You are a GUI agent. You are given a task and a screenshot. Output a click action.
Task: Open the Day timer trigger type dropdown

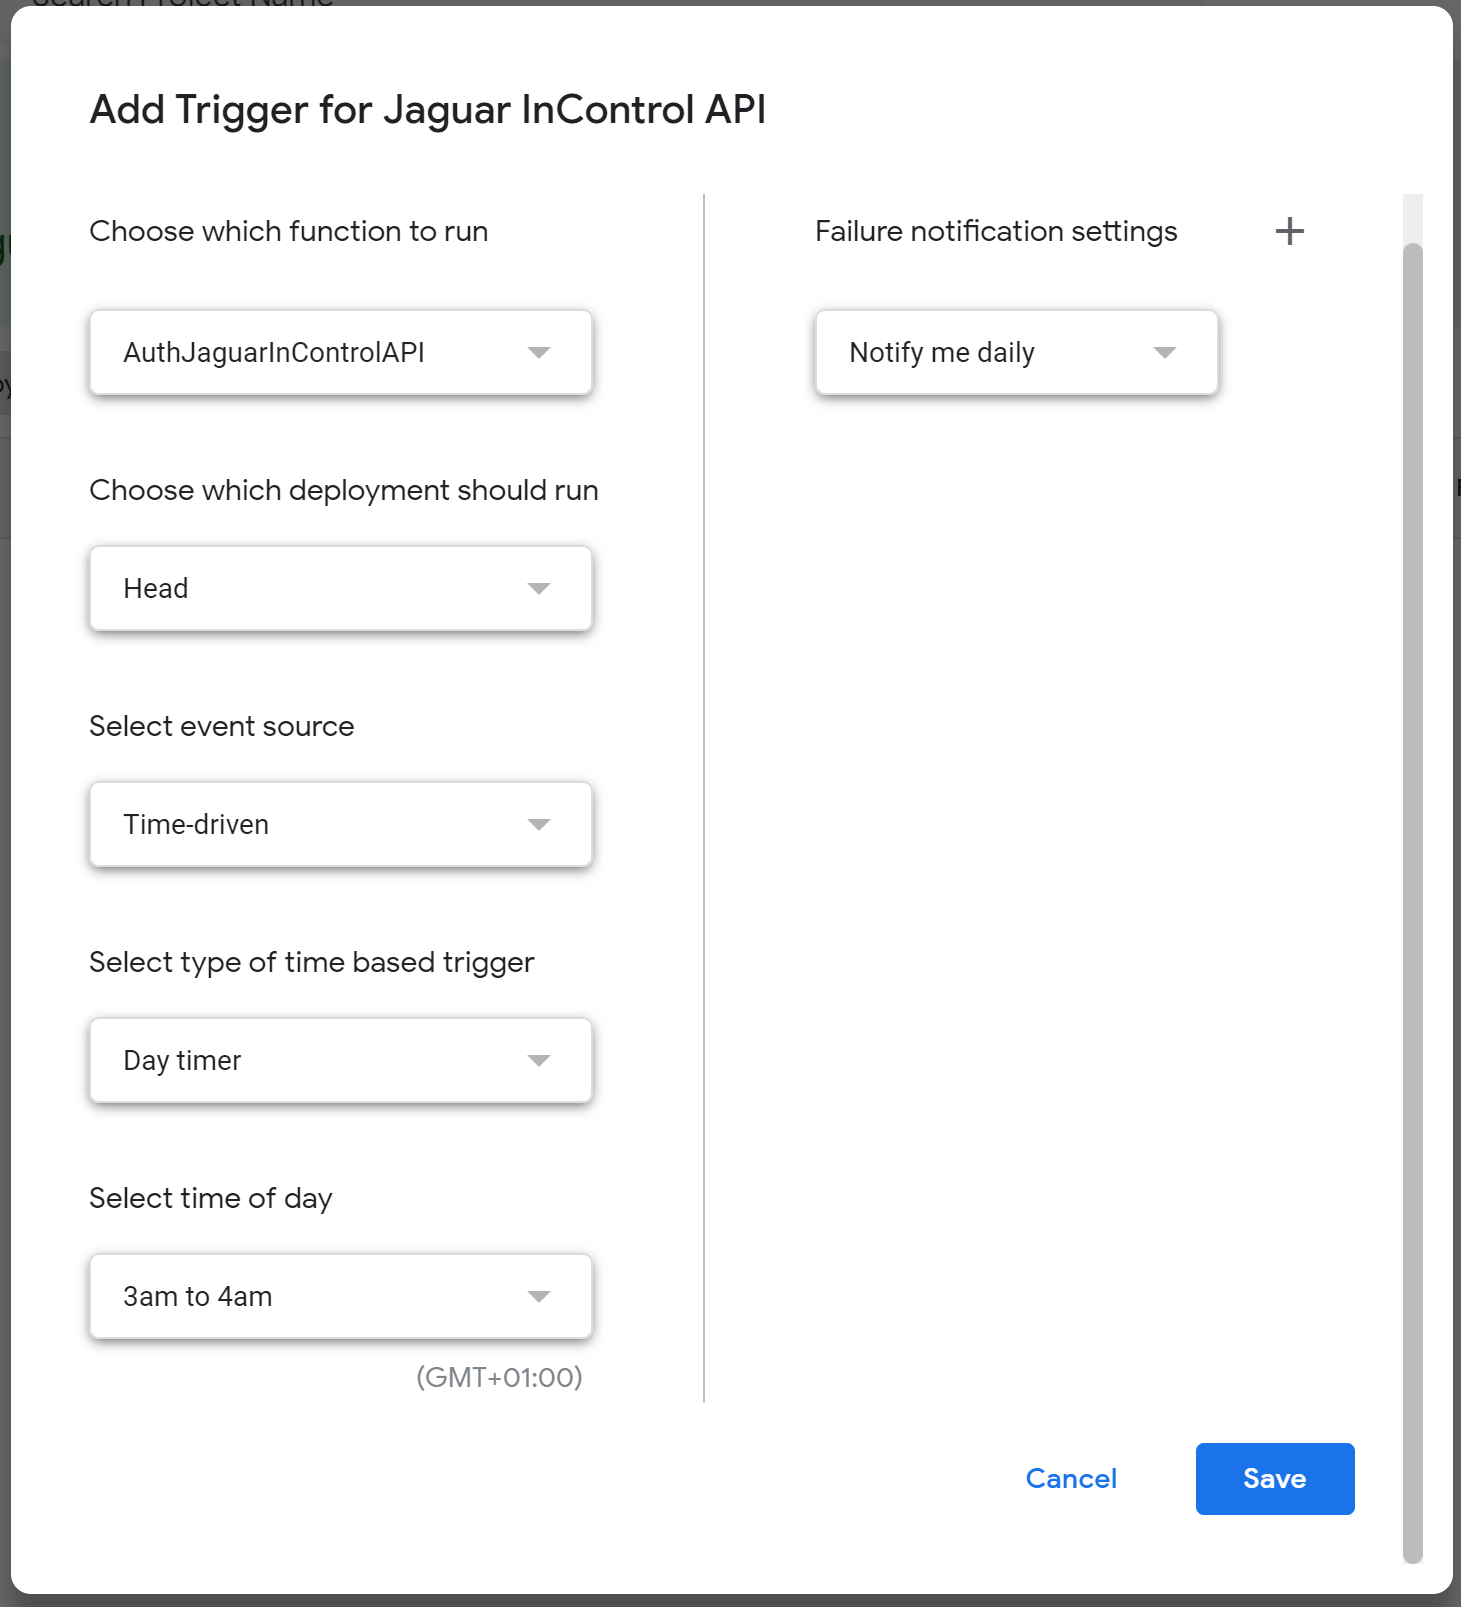[x=341, y=1060]
